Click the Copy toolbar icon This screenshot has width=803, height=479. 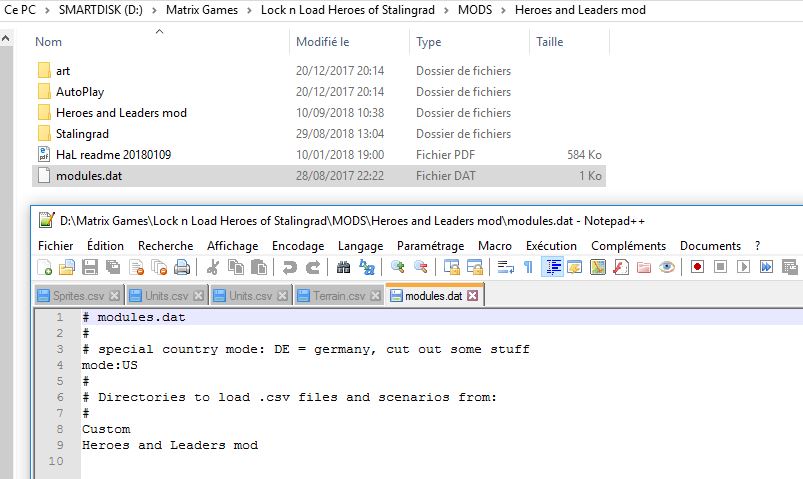point(236,267)
